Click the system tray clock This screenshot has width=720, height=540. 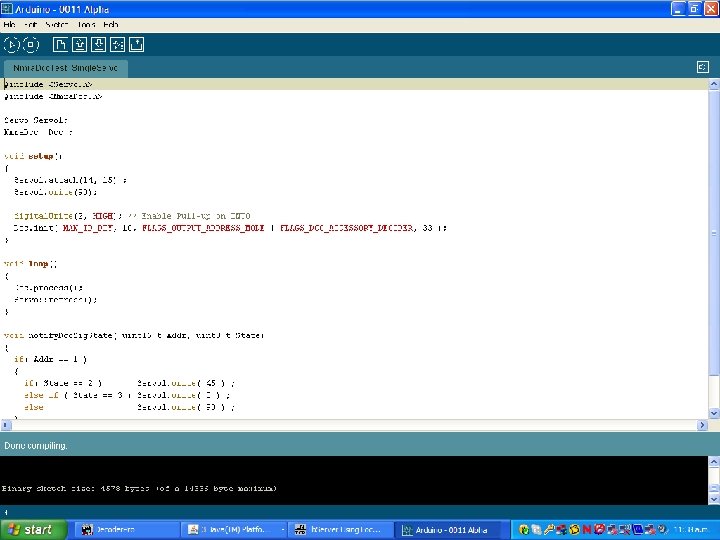point(691,530)
